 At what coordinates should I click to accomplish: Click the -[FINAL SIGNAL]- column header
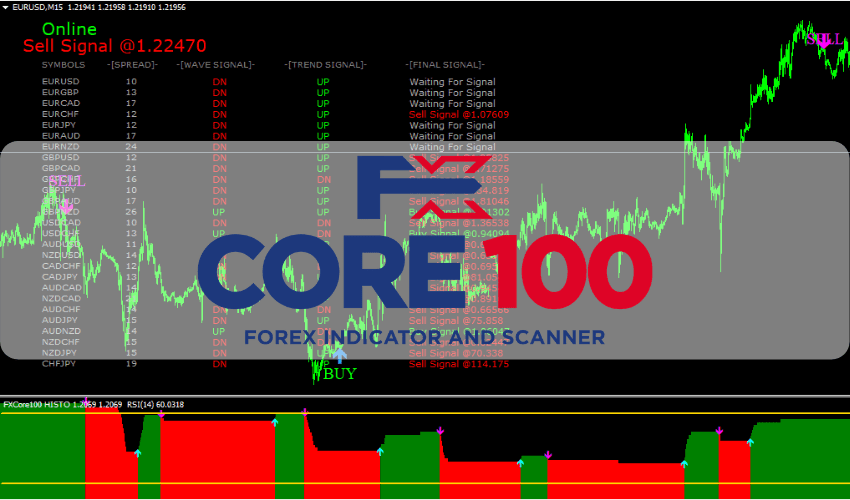pyautogui.click(x=445, y=65)
